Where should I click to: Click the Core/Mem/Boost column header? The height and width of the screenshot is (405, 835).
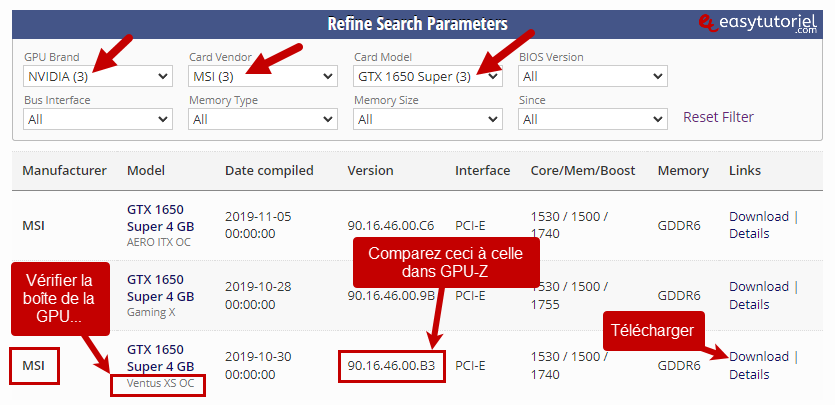pyautogui.click(x=583, y=170)
